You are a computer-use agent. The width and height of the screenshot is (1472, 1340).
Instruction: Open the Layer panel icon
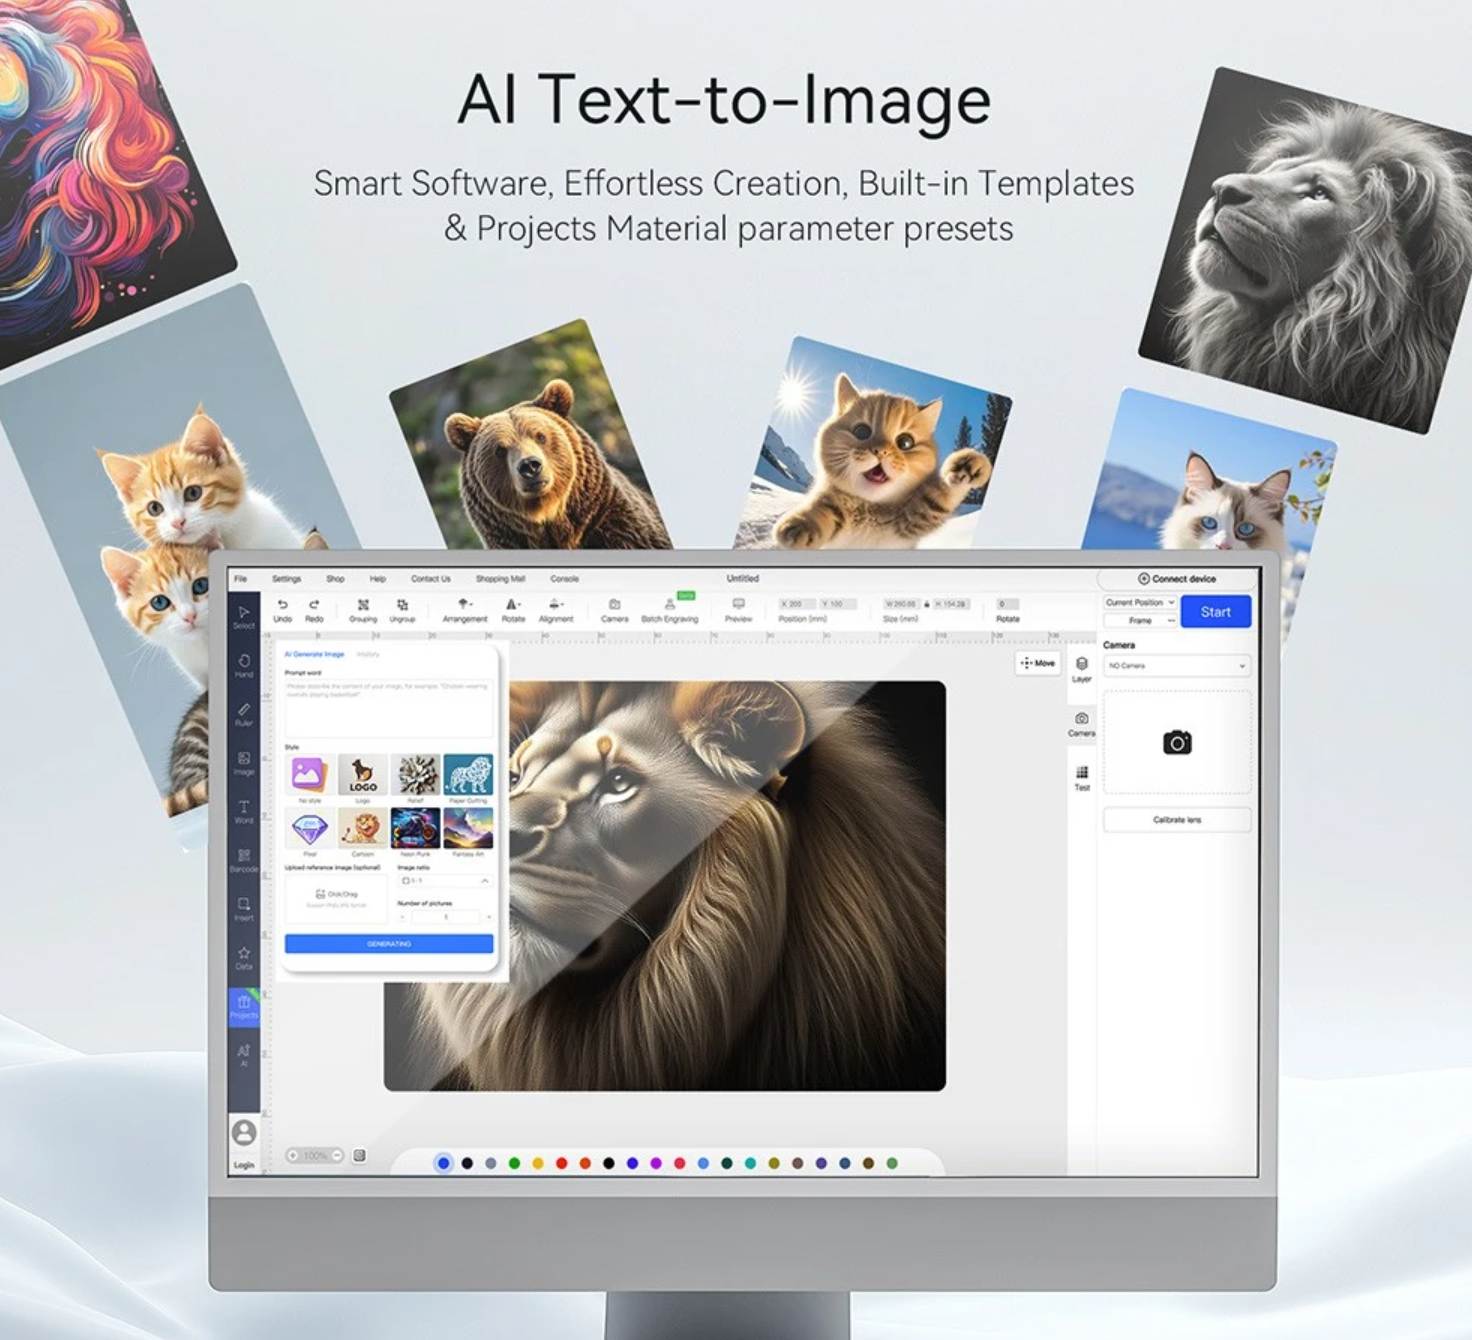[1081, 667]
